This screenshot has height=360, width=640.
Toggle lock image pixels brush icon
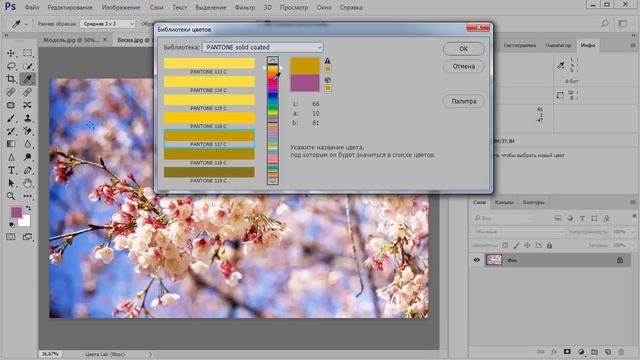(516, 245)
